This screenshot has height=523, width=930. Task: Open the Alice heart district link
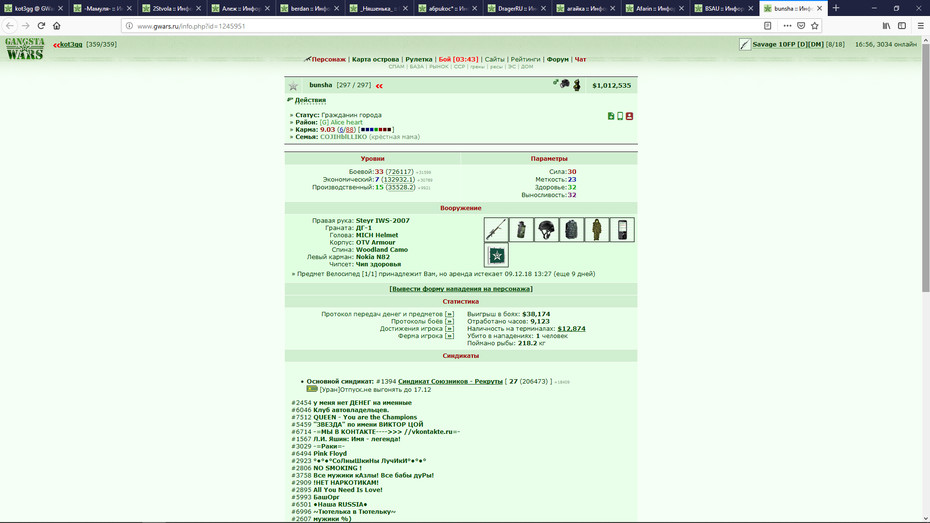pos(346,122)
